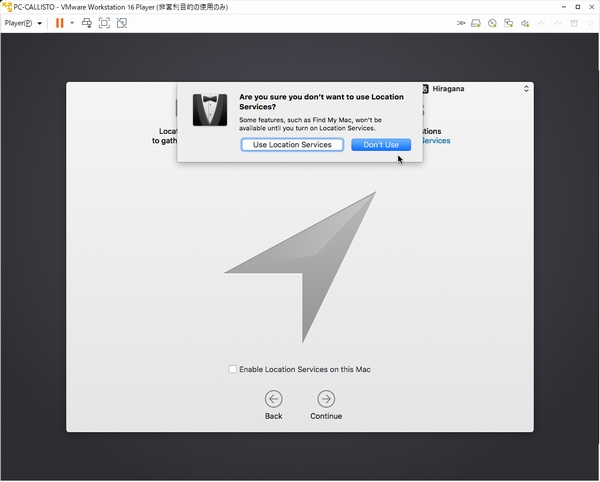600x482 pixels.
Task: Enable Location Services on this Mac checkbox
Action: pos(232,370)
